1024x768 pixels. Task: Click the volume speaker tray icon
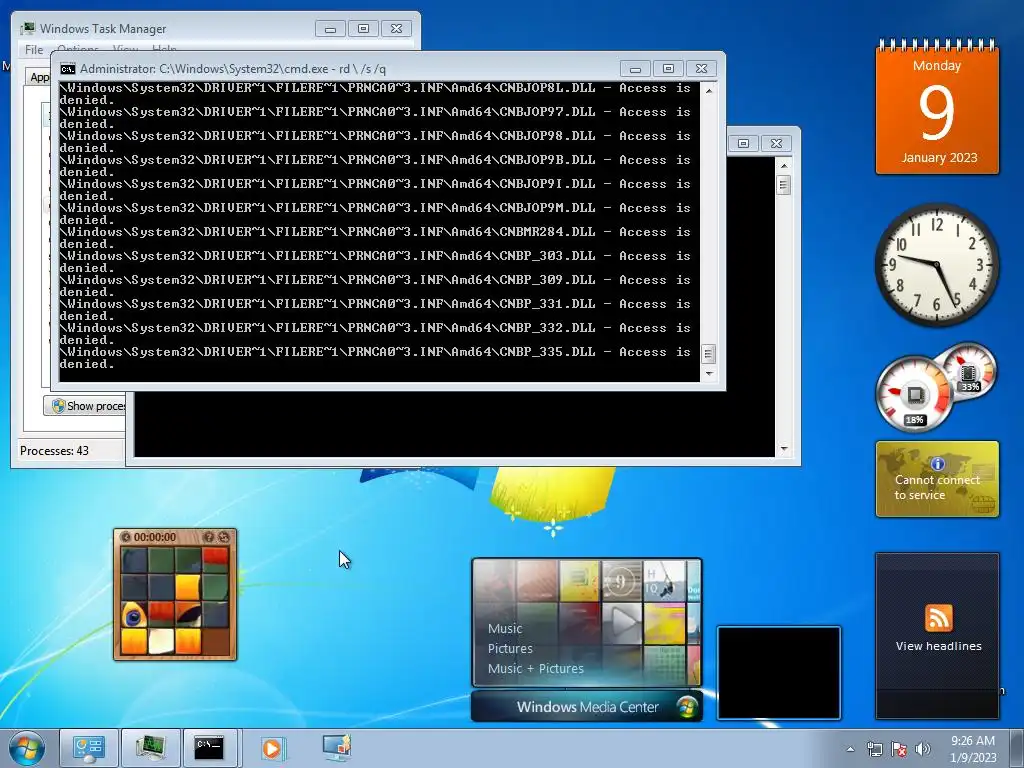click(923, 749)
